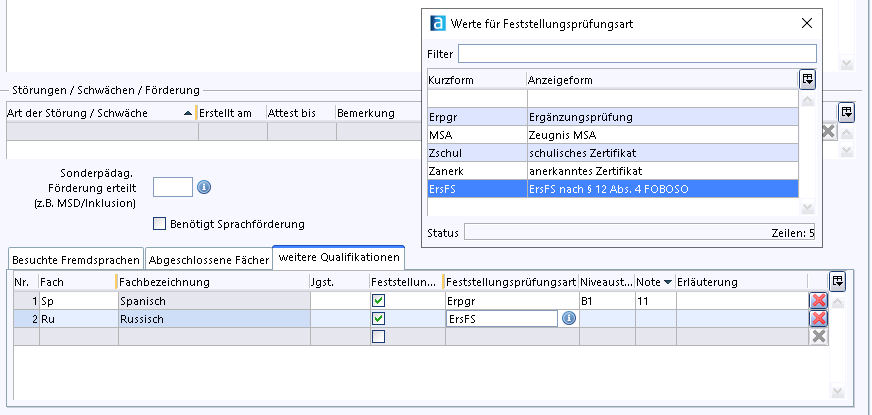Open column options icon in popup table
This screenshot has height=415, width=872.
point(807,79)
